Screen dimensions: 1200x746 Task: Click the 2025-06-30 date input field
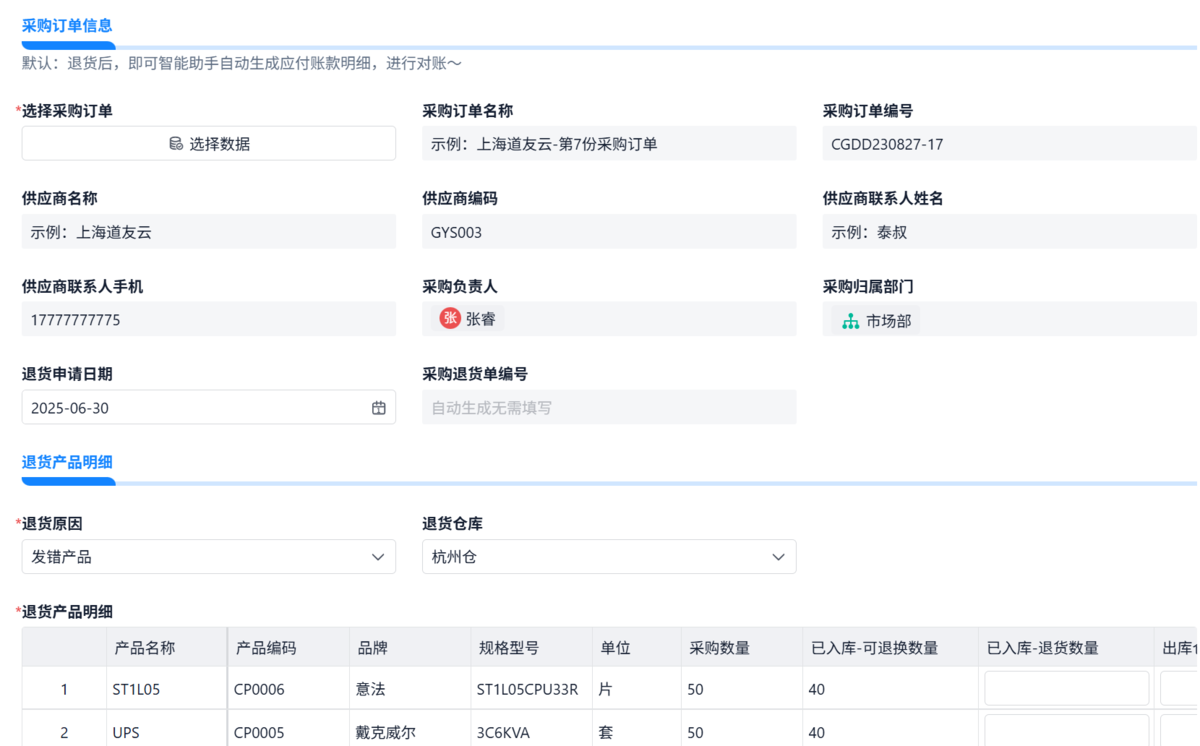click(x=195, y=408)
